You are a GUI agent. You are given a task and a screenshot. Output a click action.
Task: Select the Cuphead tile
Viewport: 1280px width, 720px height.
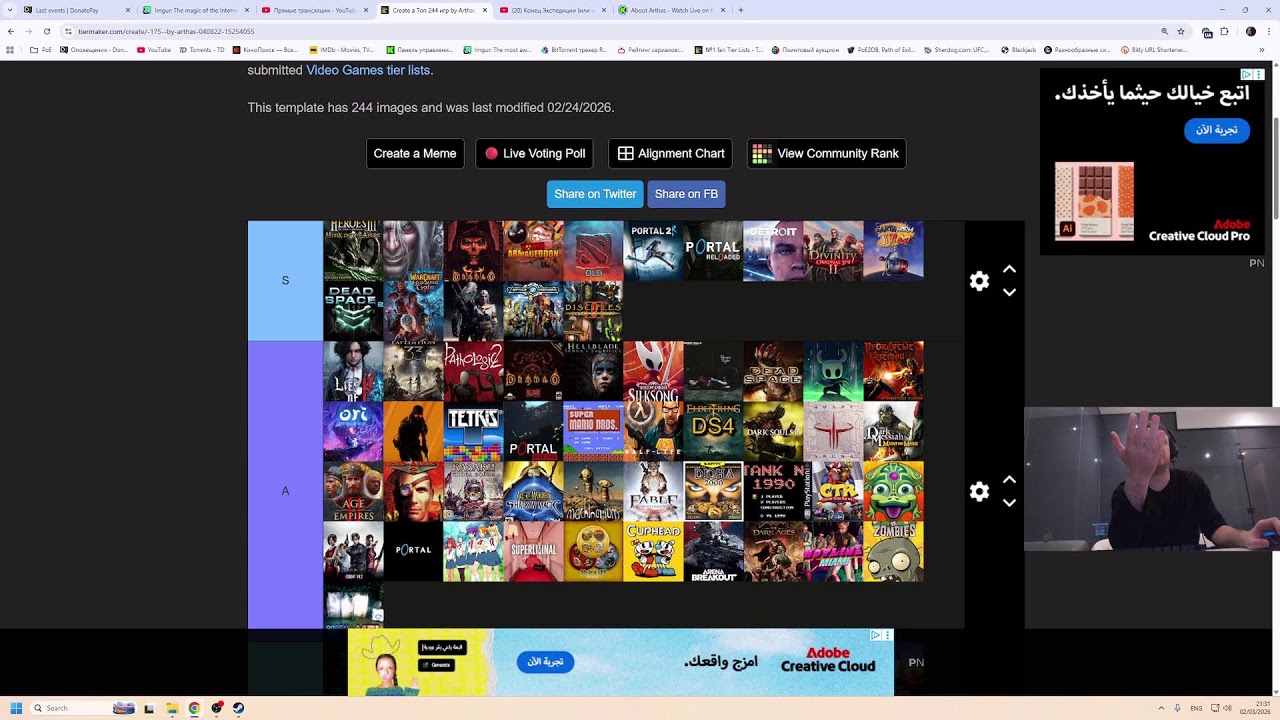[653, 551]
